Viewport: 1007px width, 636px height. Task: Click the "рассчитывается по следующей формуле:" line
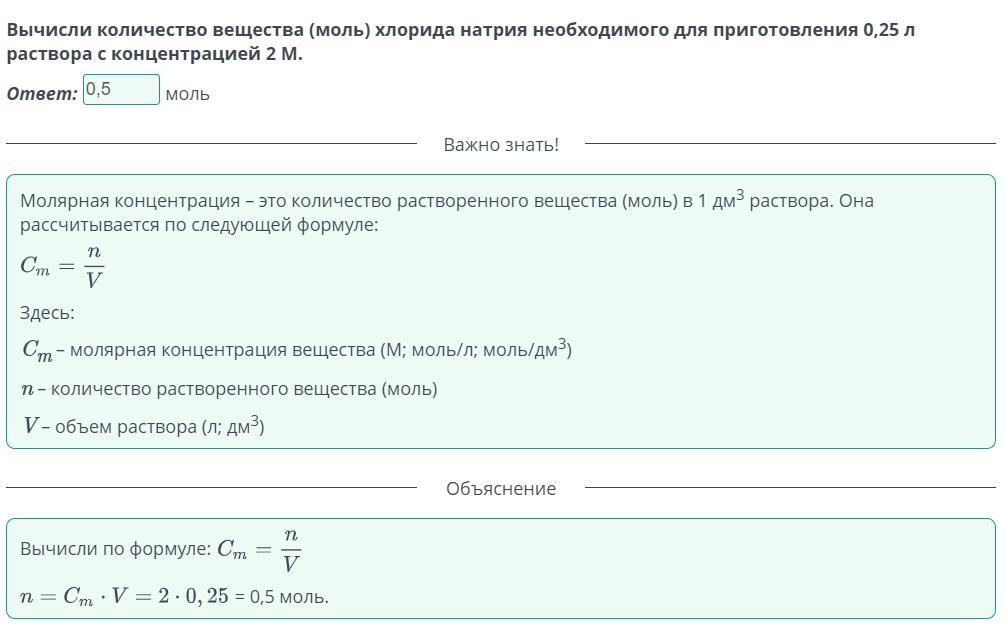click(199, 225)
